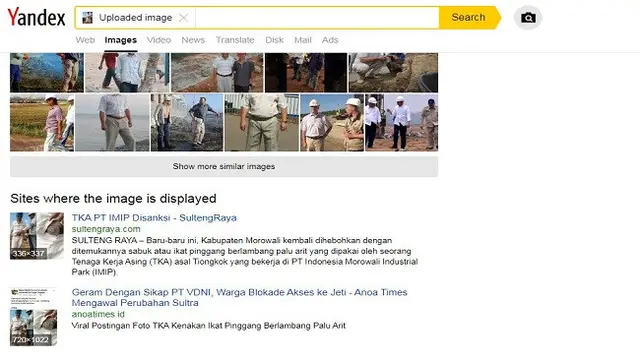
Task: Open similar image of man in beige trousers by fence
Action: pos(262,123)
